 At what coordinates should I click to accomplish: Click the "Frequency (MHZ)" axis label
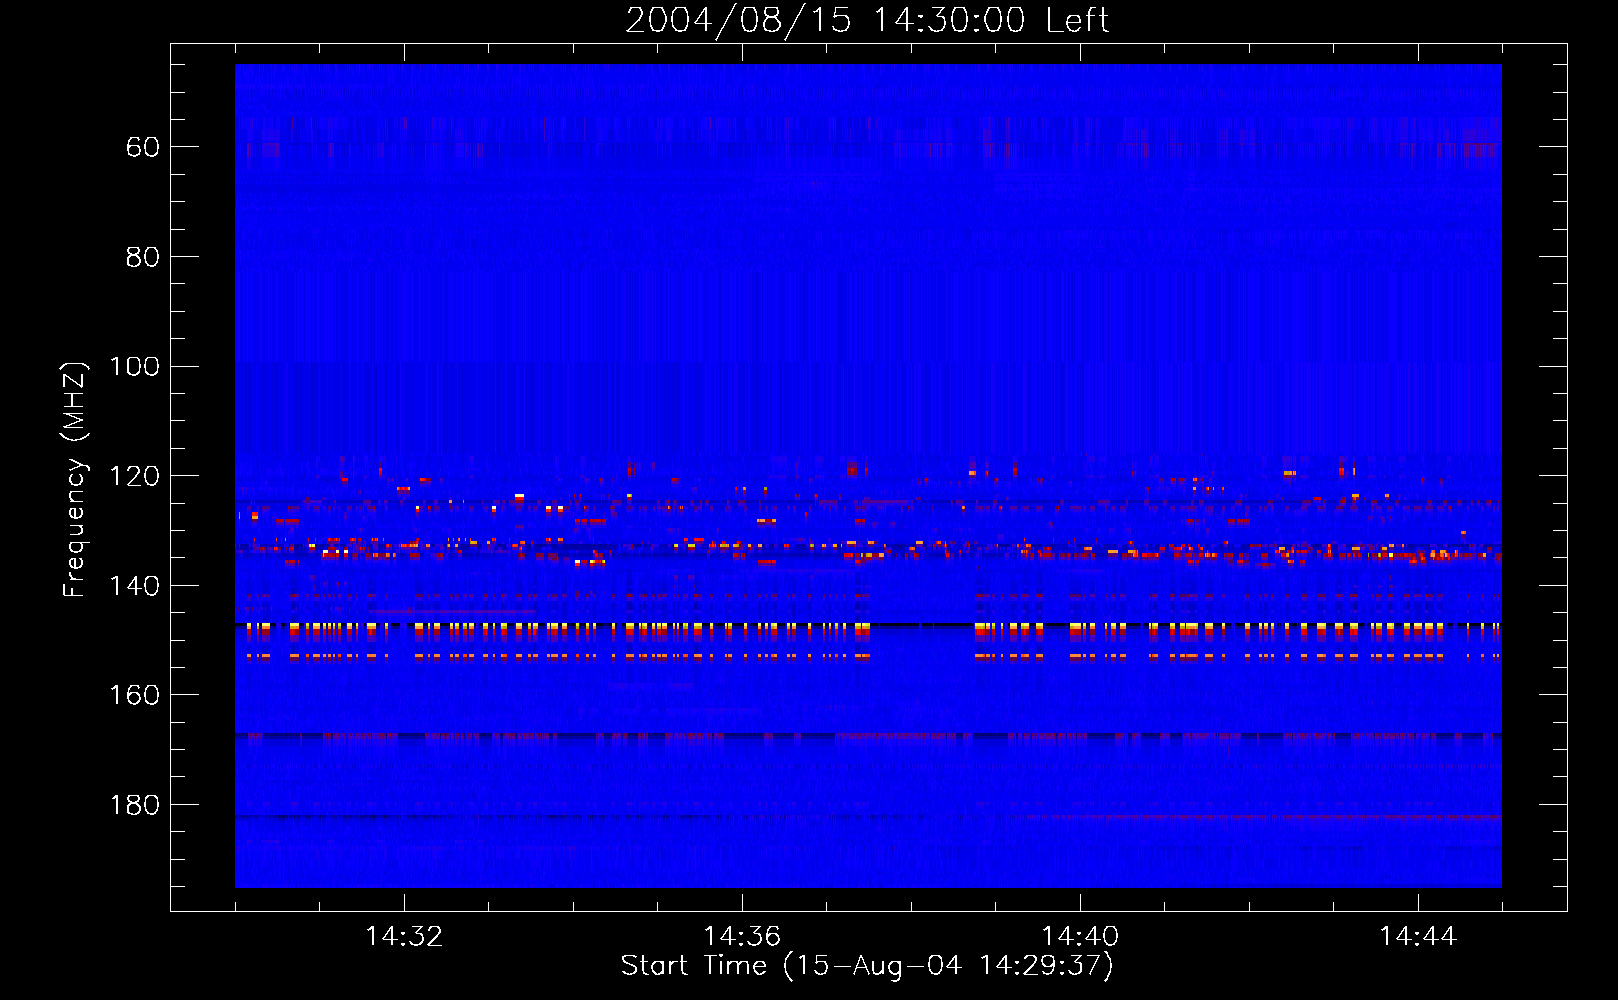[x=75, y=479]
